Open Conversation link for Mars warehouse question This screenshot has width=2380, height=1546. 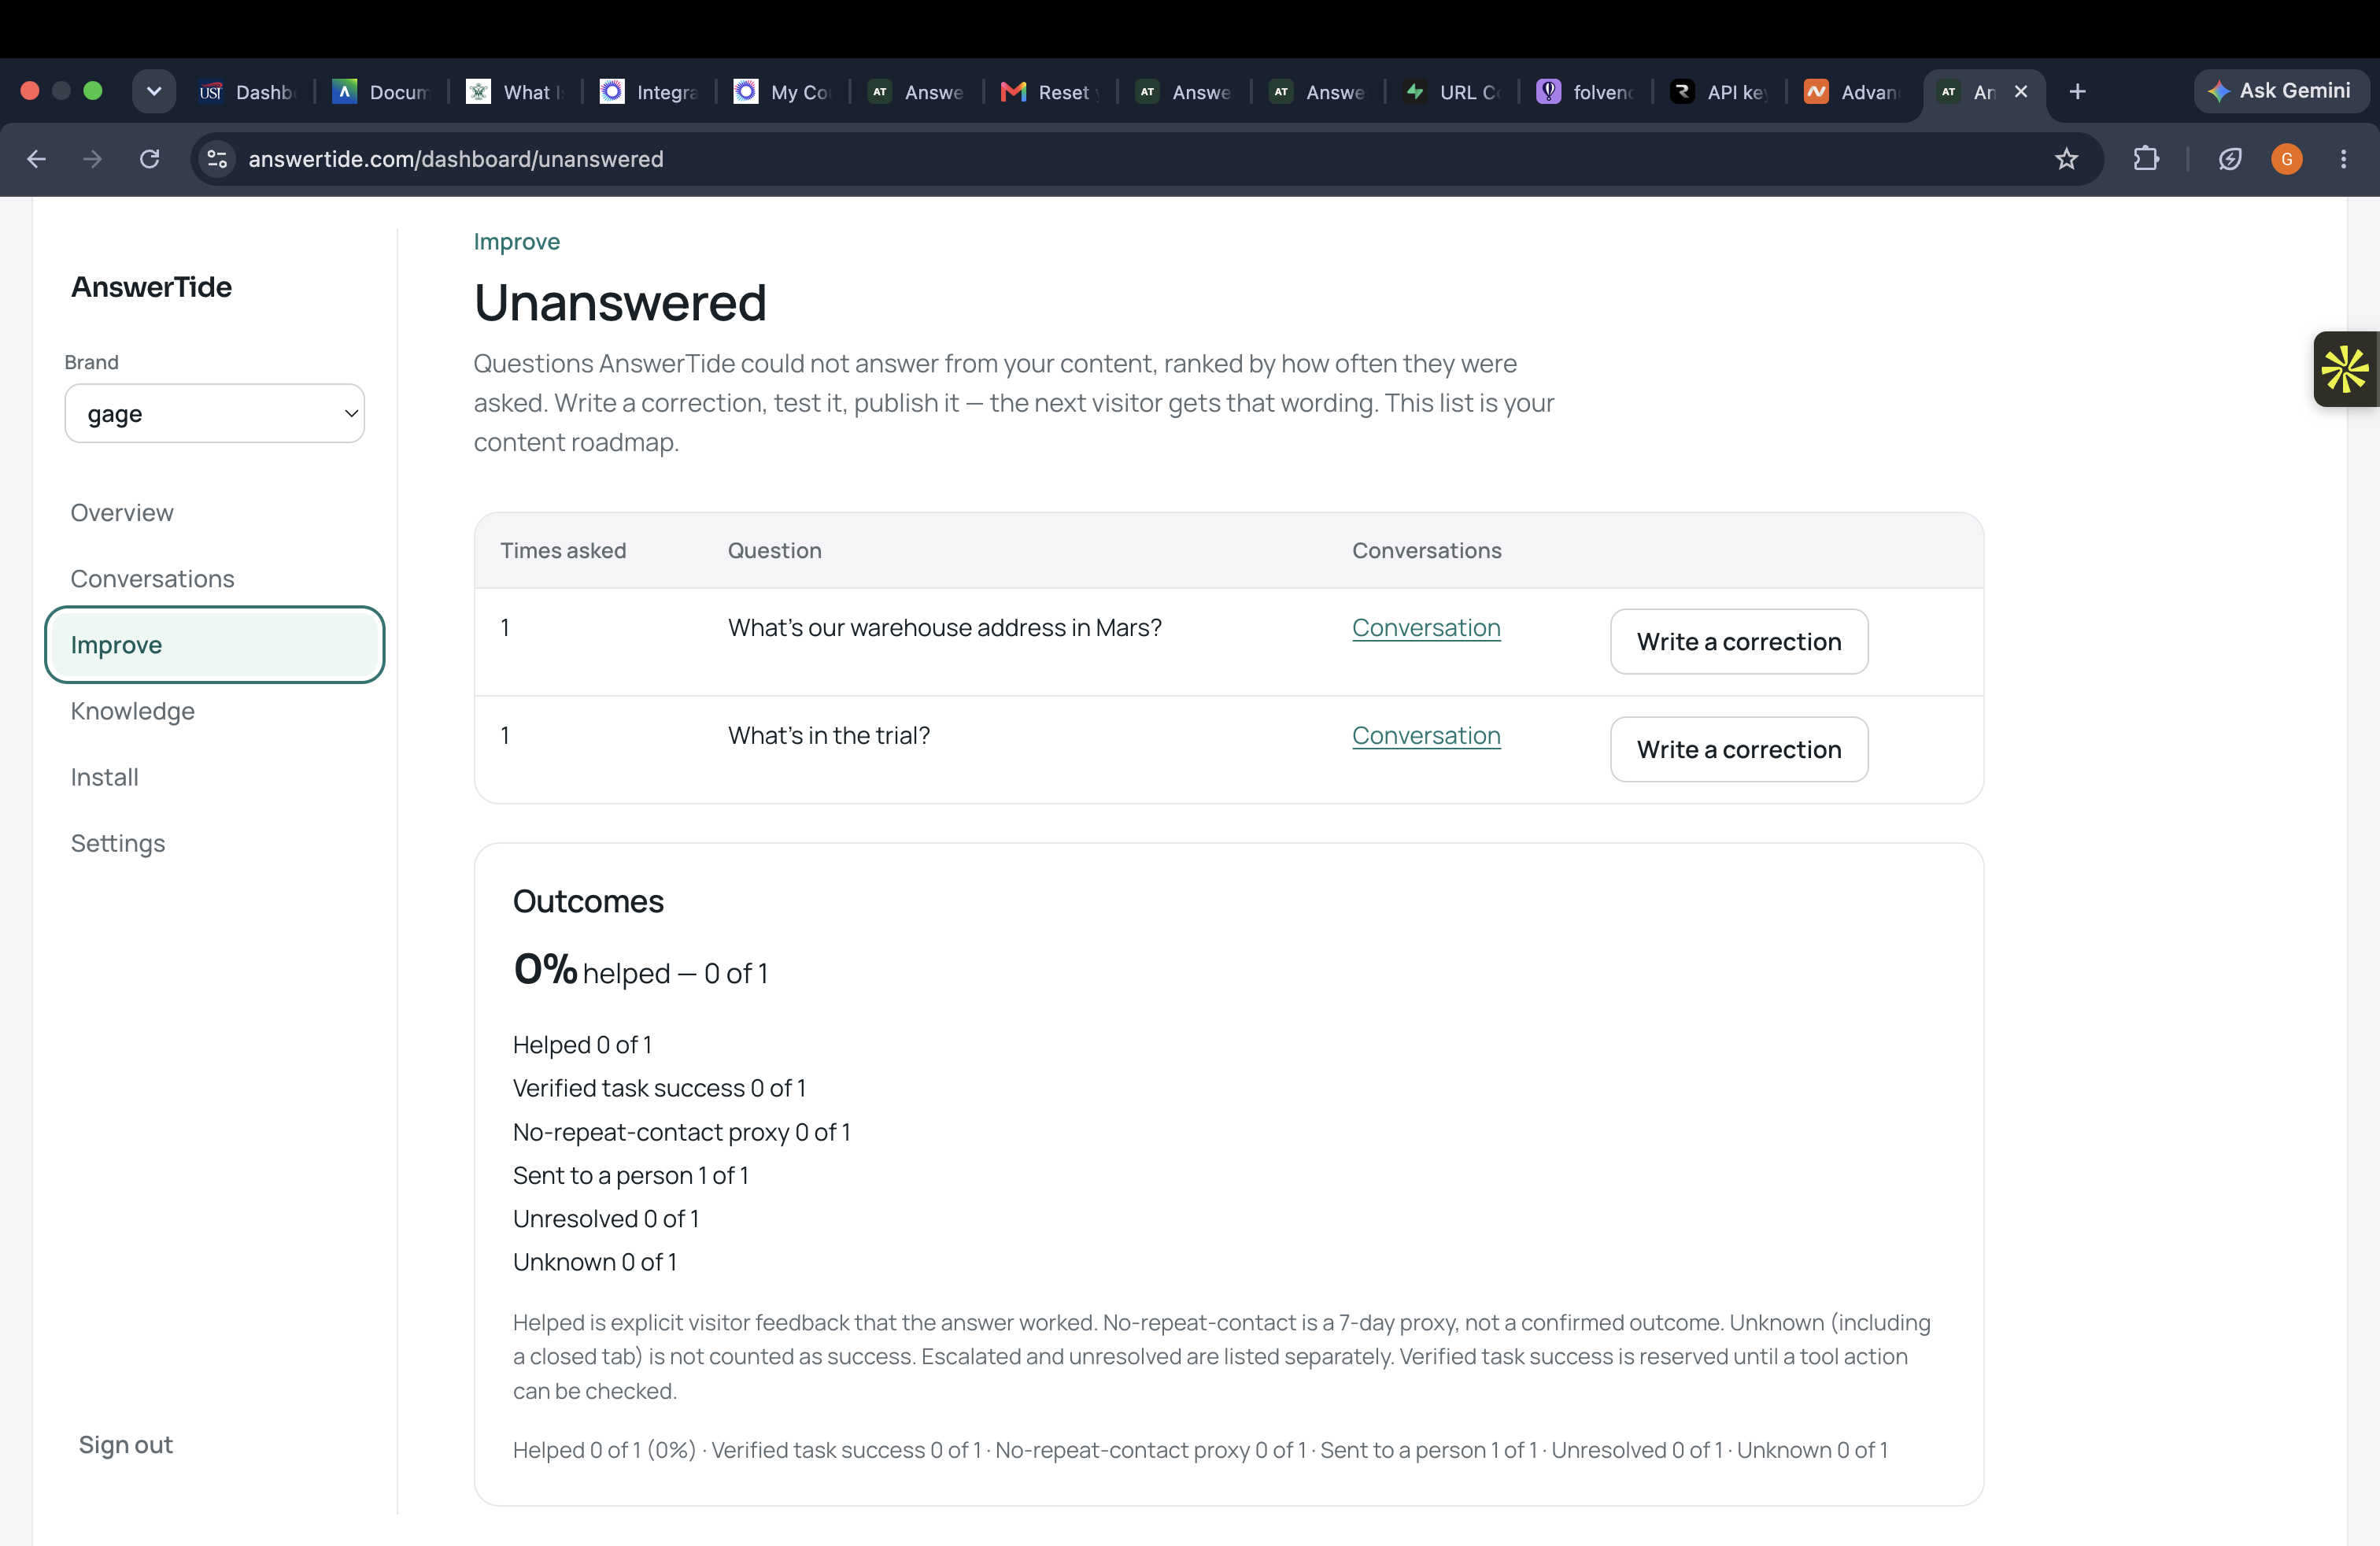point(1426,628)
